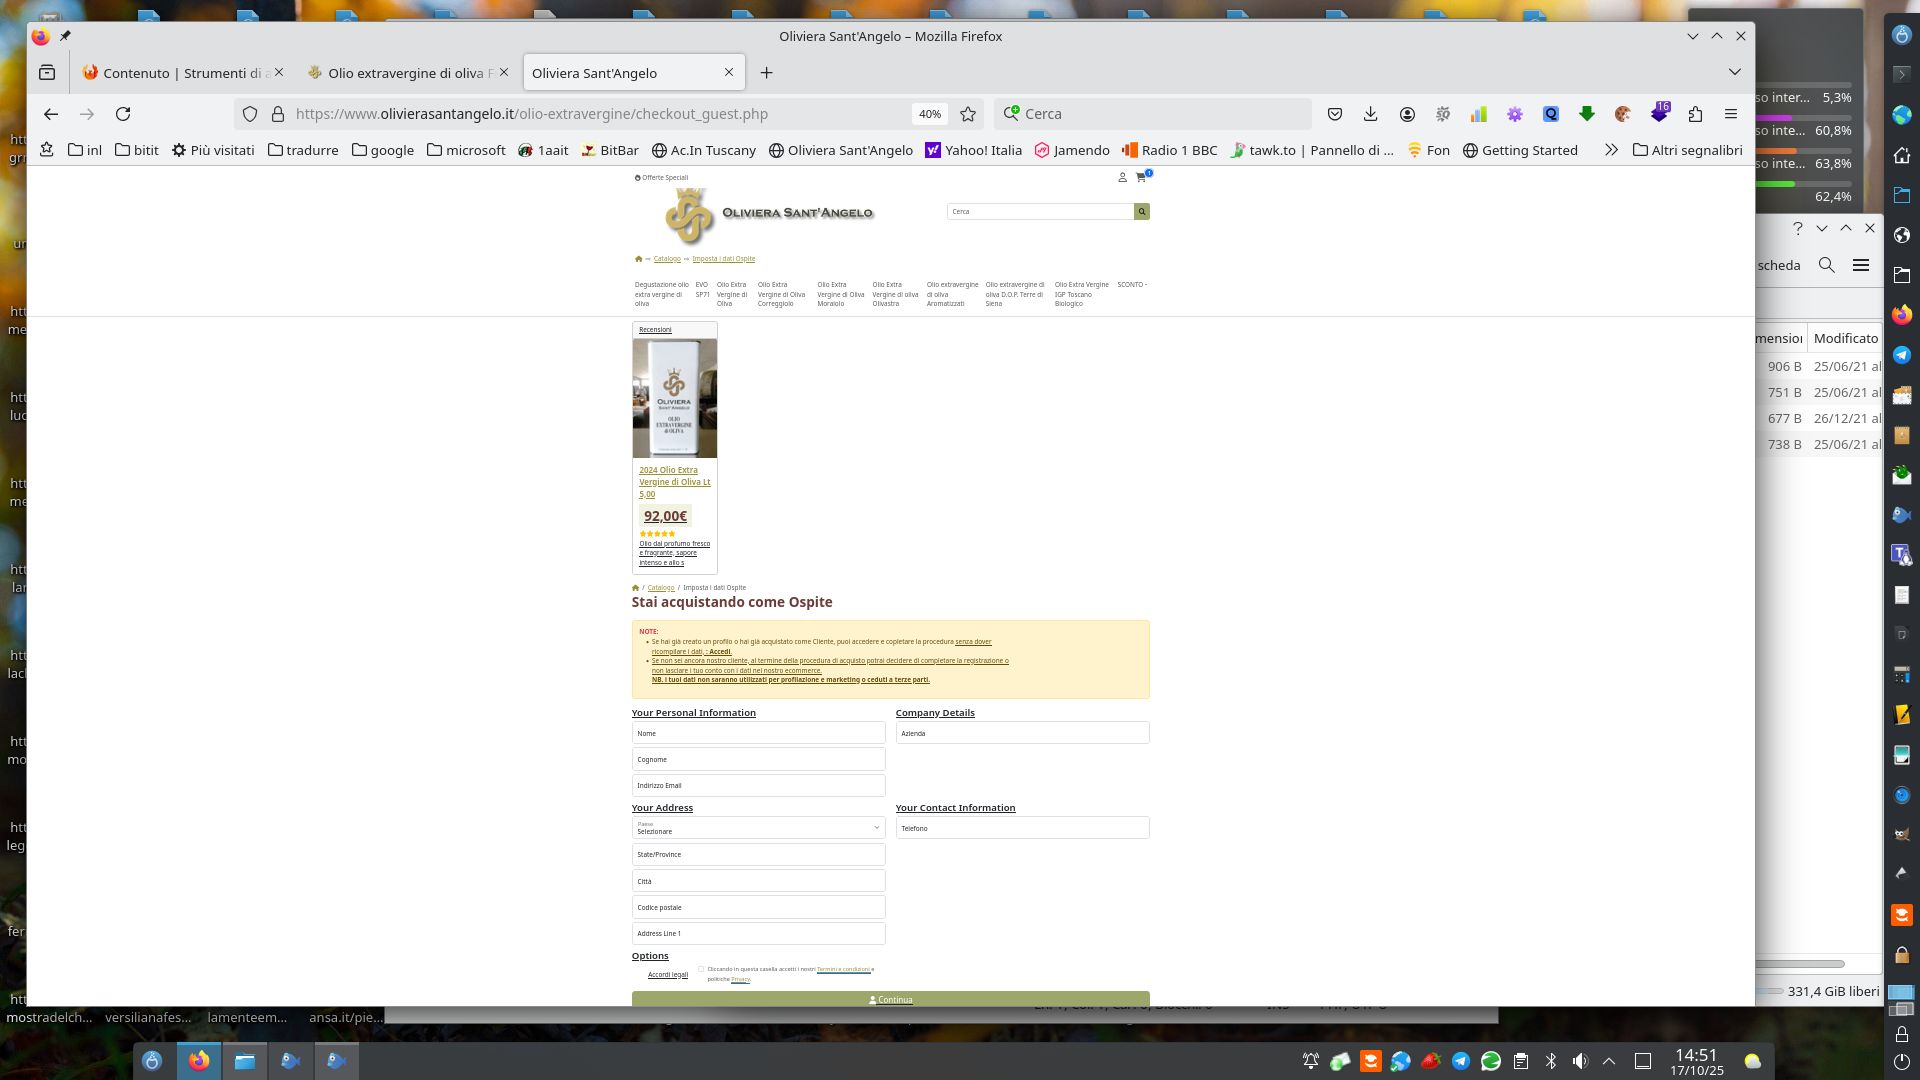Open the shopping cart on the website
The image size is (1920, 1080).
tap(1141, 177)
